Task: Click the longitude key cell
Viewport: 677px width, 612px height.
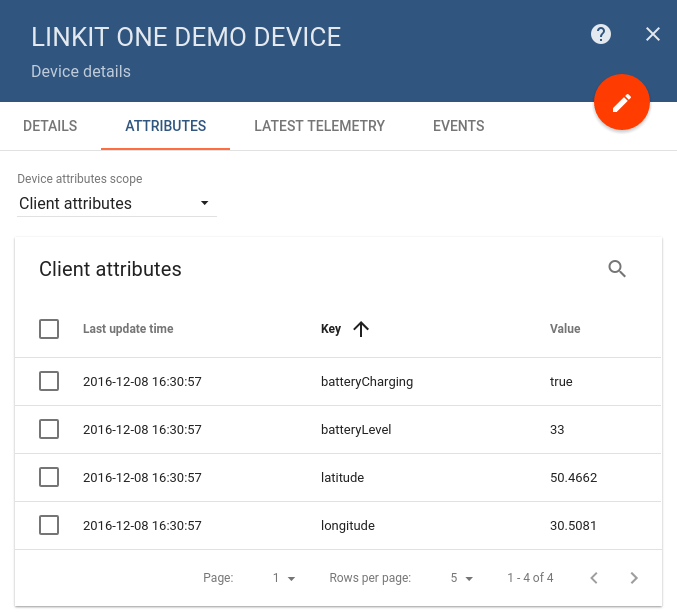Action: coord(348,526)
